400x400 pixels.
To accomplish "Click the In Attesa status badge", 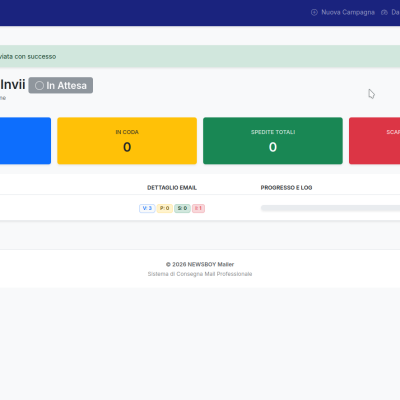I will coord(61,85).
